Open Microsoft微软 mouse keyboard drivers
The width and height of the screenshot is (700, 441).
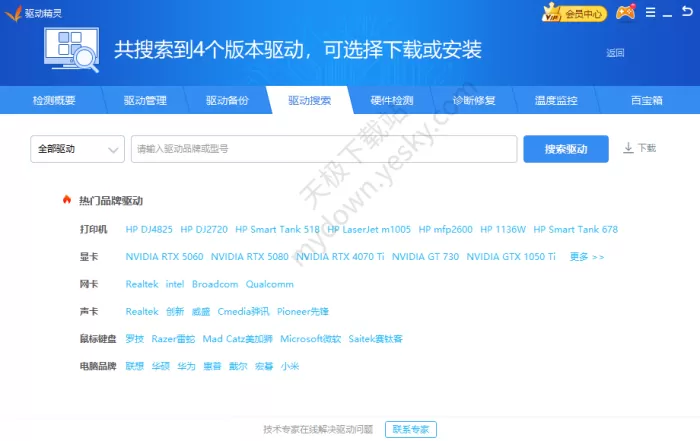(x=311, y=339)
